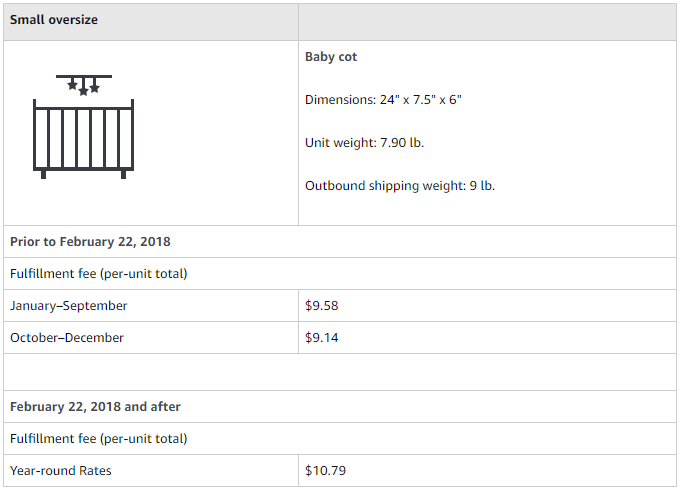Click the second Fulfillment fee (per-unit total) row

[340, 439]
